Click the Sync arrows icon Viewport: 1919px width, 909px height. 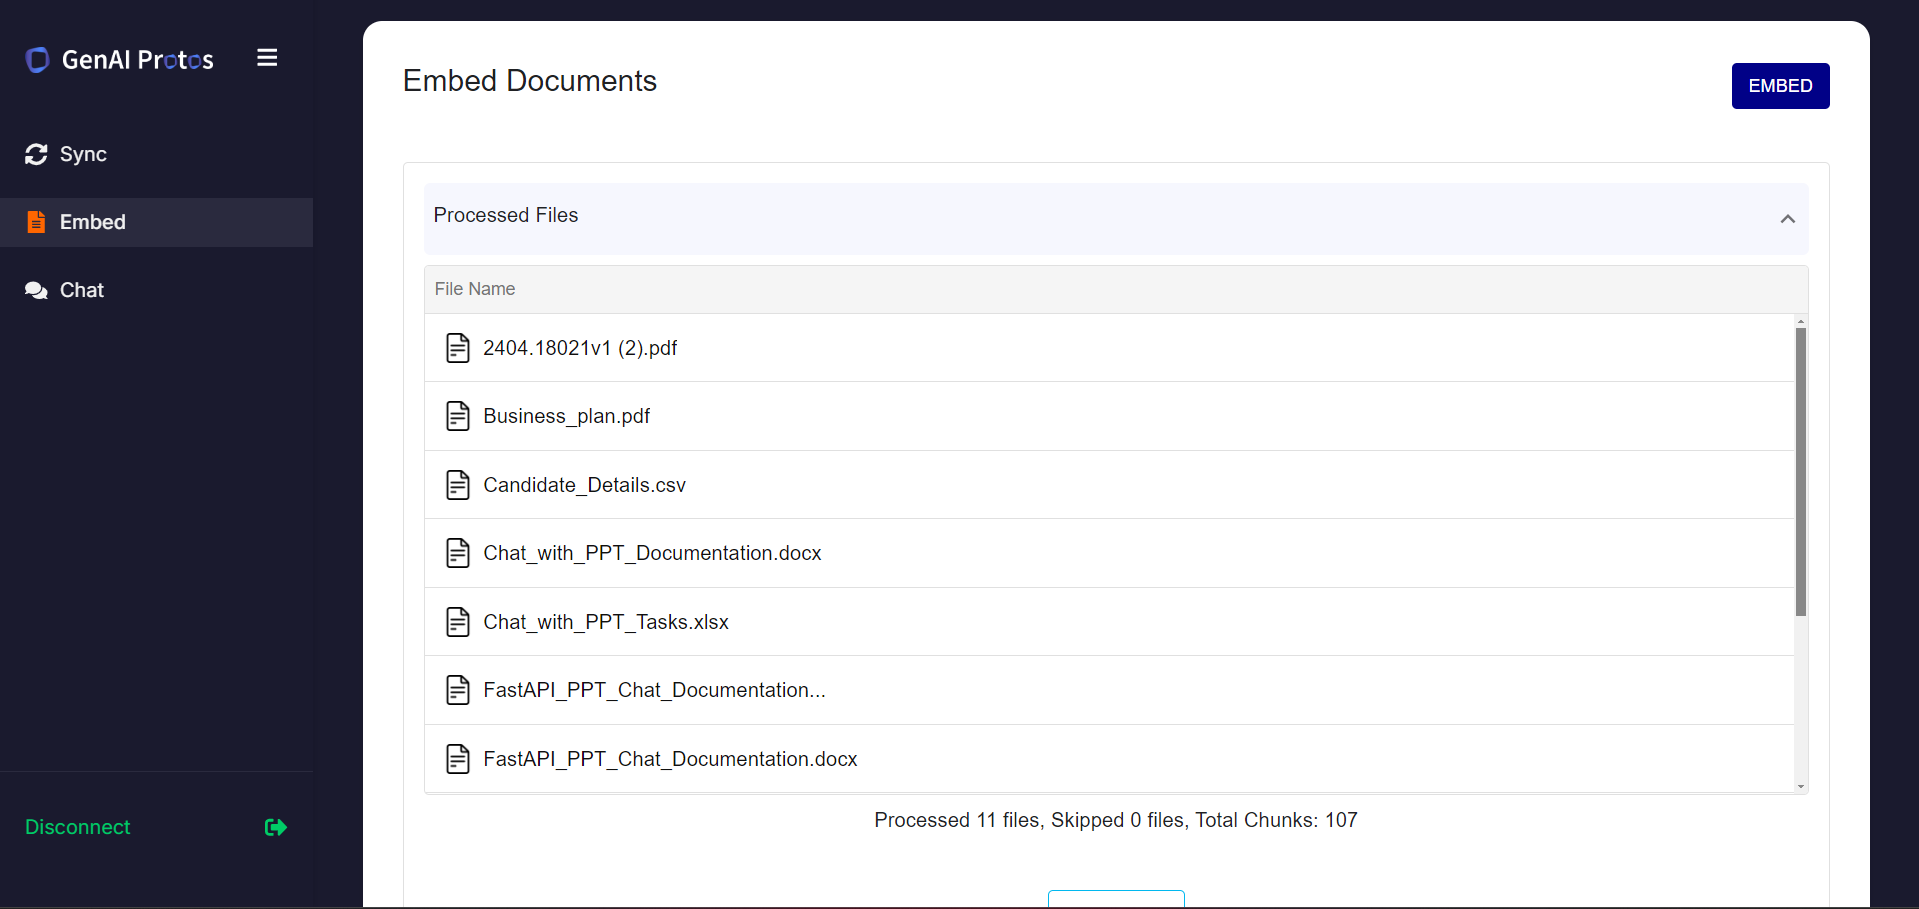36,154
